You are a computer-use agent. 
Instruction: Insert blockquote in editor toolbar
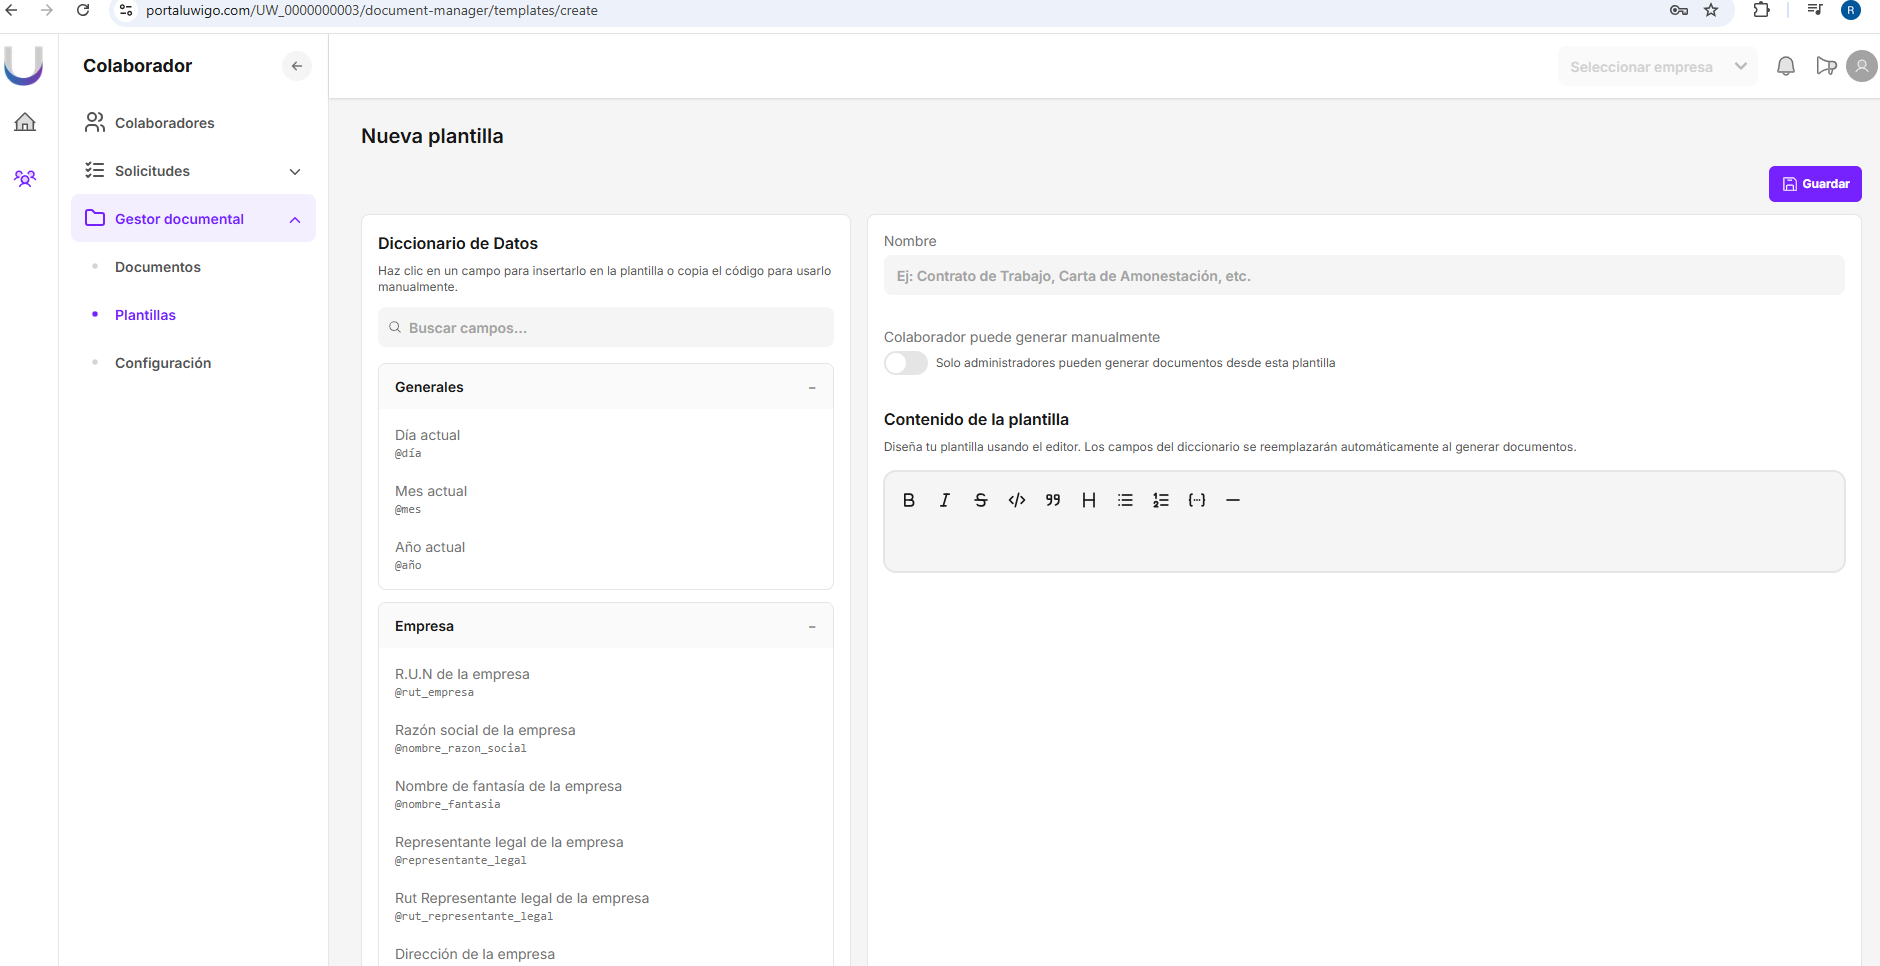[x=1052, y=500]
